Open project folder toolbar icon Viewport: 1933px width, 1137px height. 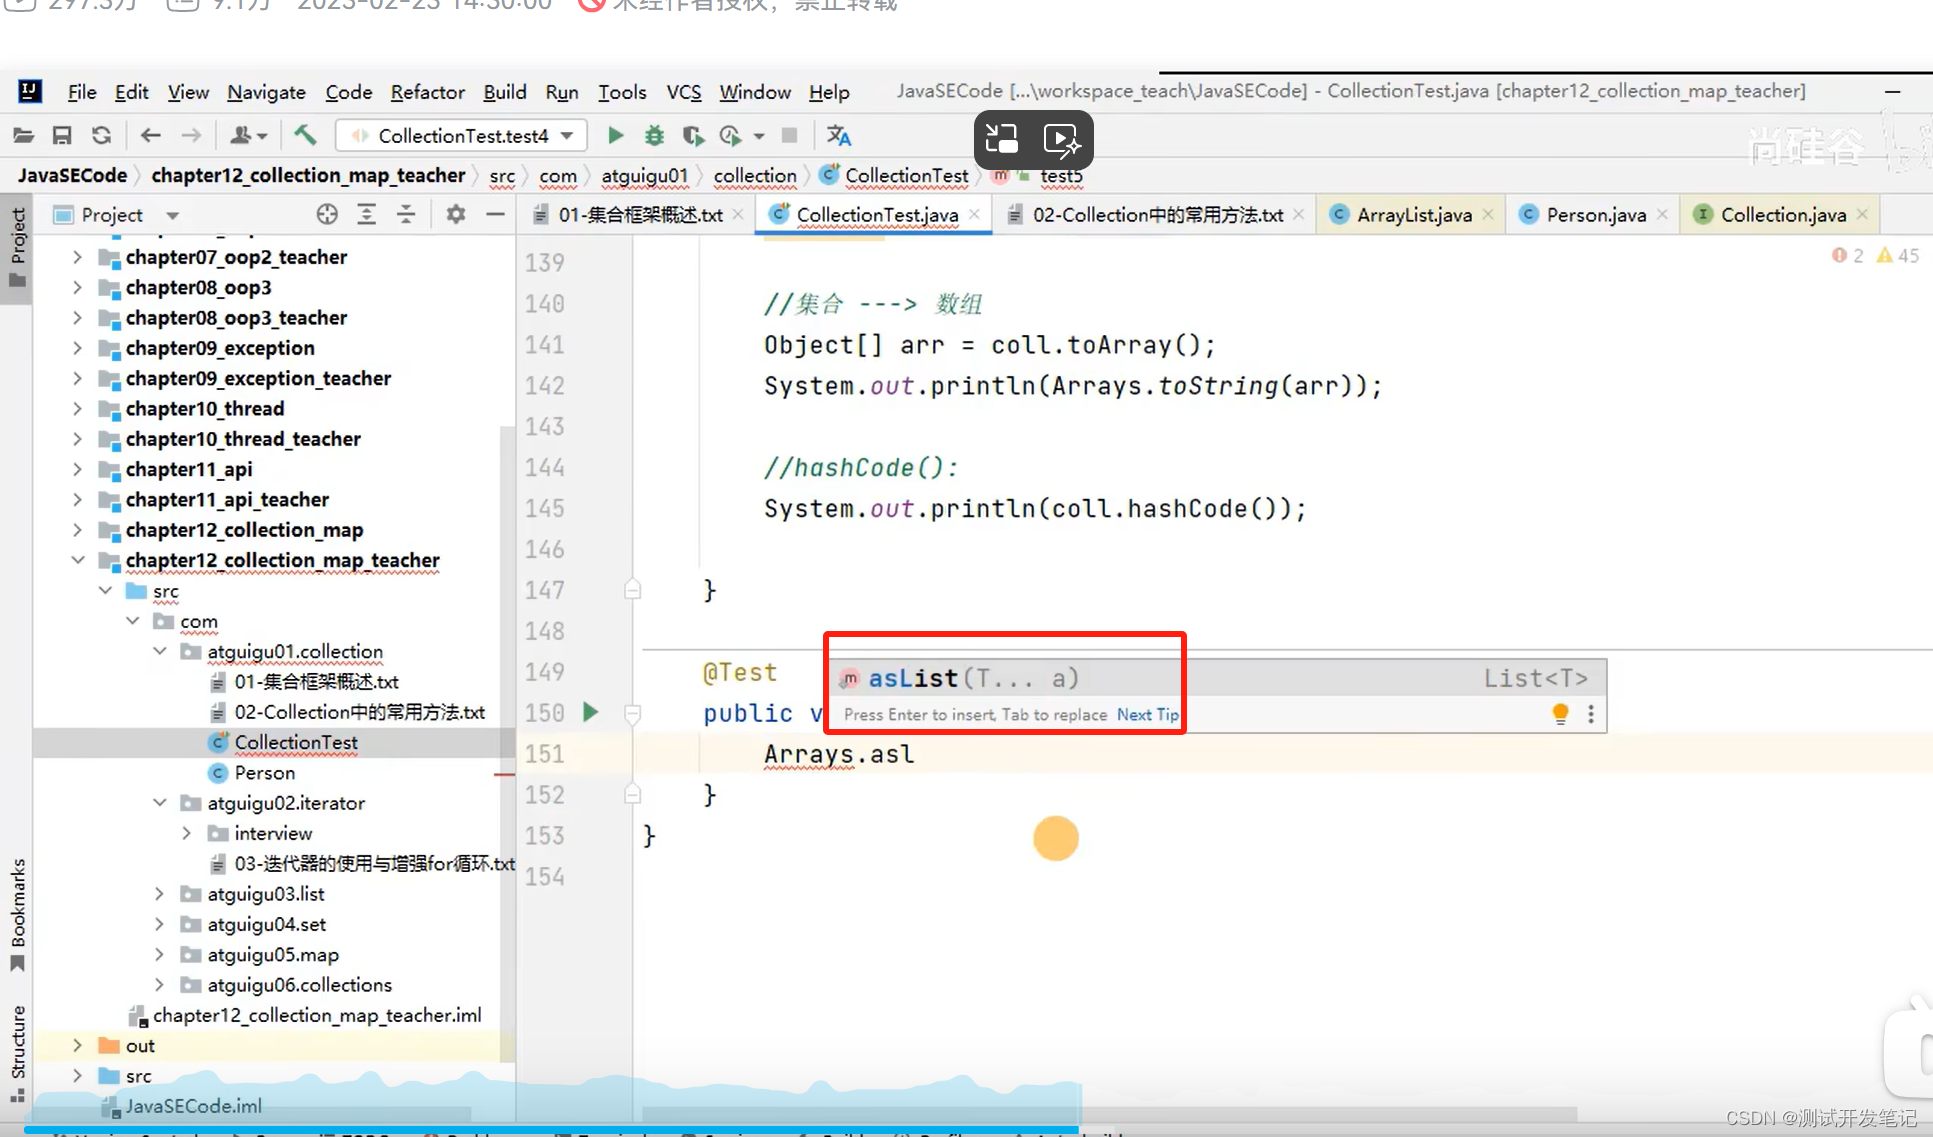coord(24,135)
